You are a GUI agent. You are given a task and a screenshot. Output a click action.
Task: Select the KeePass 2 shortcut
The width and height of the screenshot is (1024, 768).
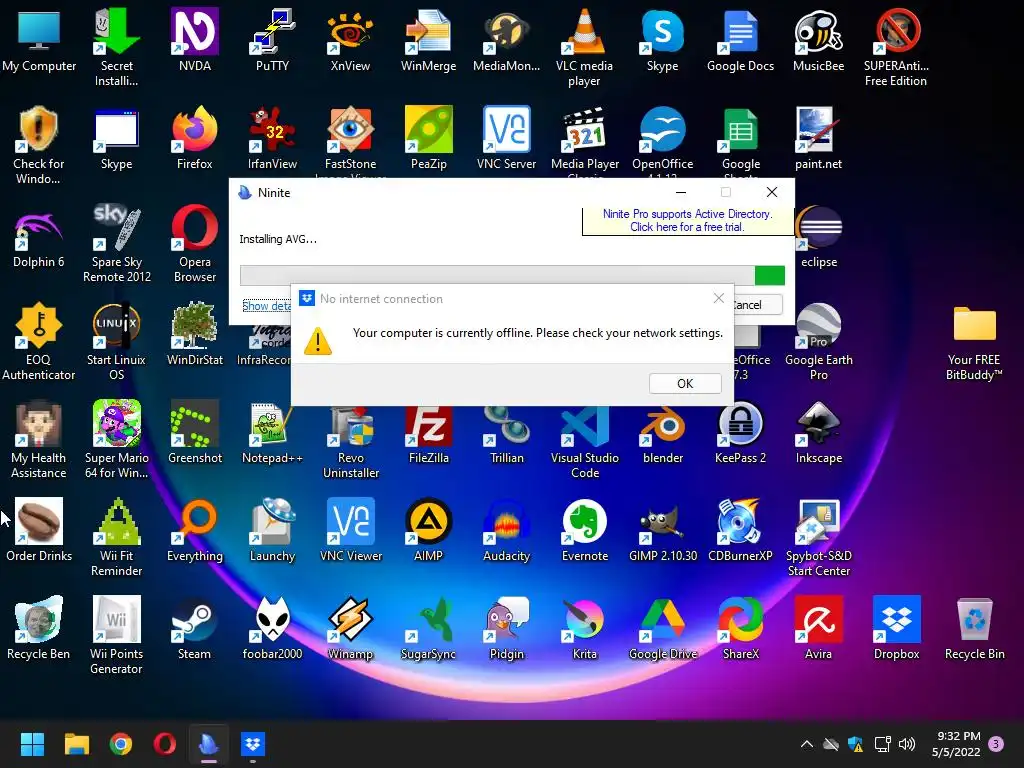[x=741, y=431]
